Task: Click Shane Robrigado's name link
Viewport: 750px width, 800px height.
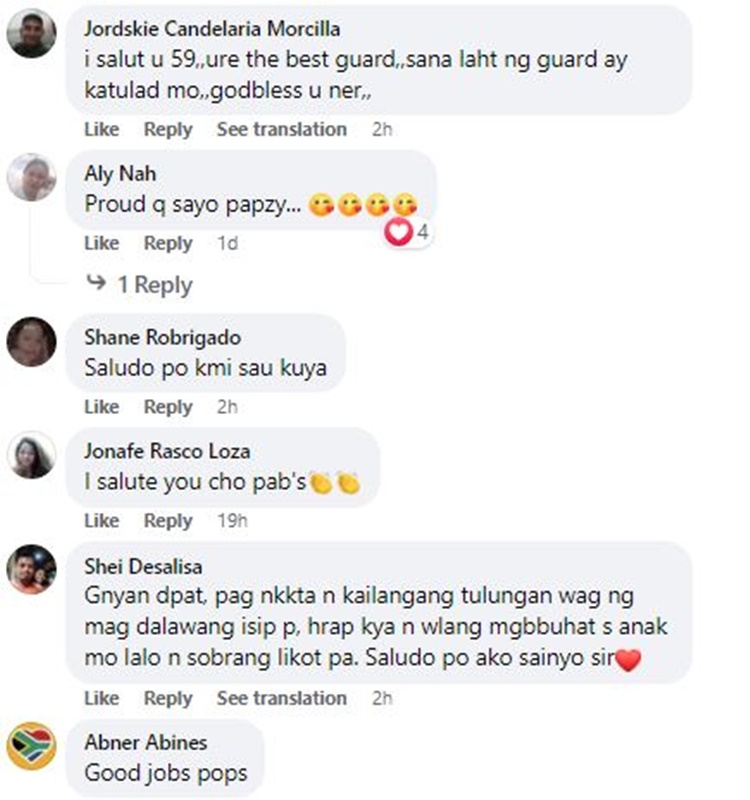Action: 163,338
